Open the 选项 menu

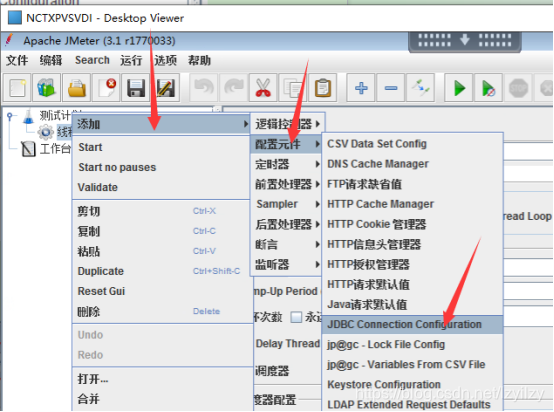pyautogui.click(x=165, y=60)
